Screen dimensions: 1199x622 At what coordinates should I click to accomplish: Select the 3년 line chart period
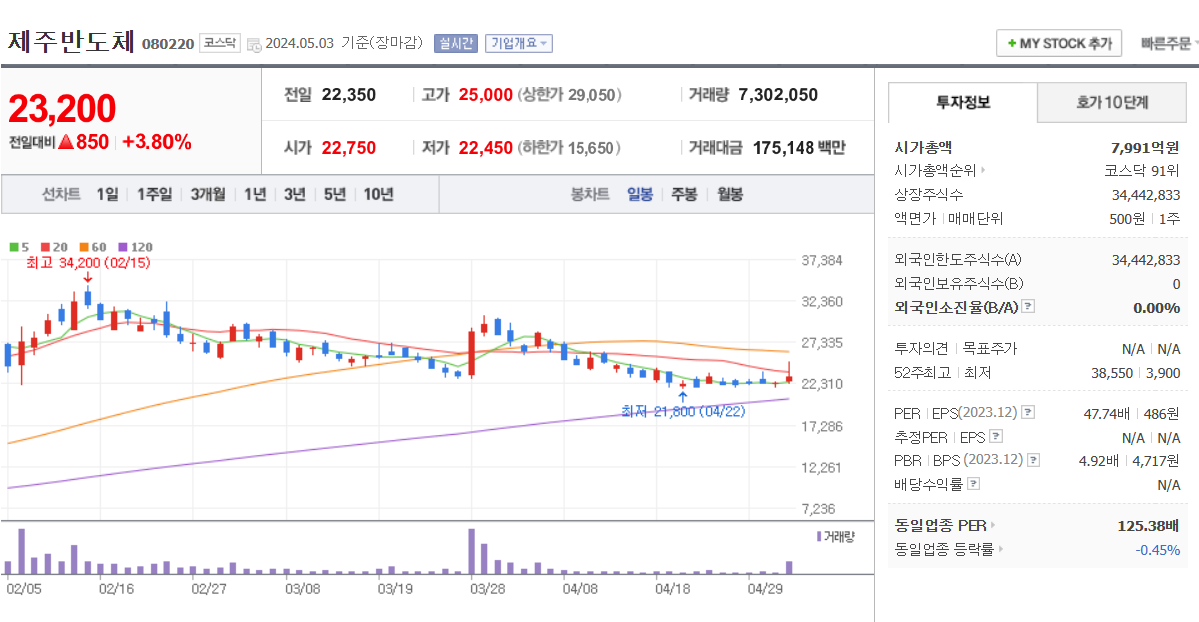(294, 194)
